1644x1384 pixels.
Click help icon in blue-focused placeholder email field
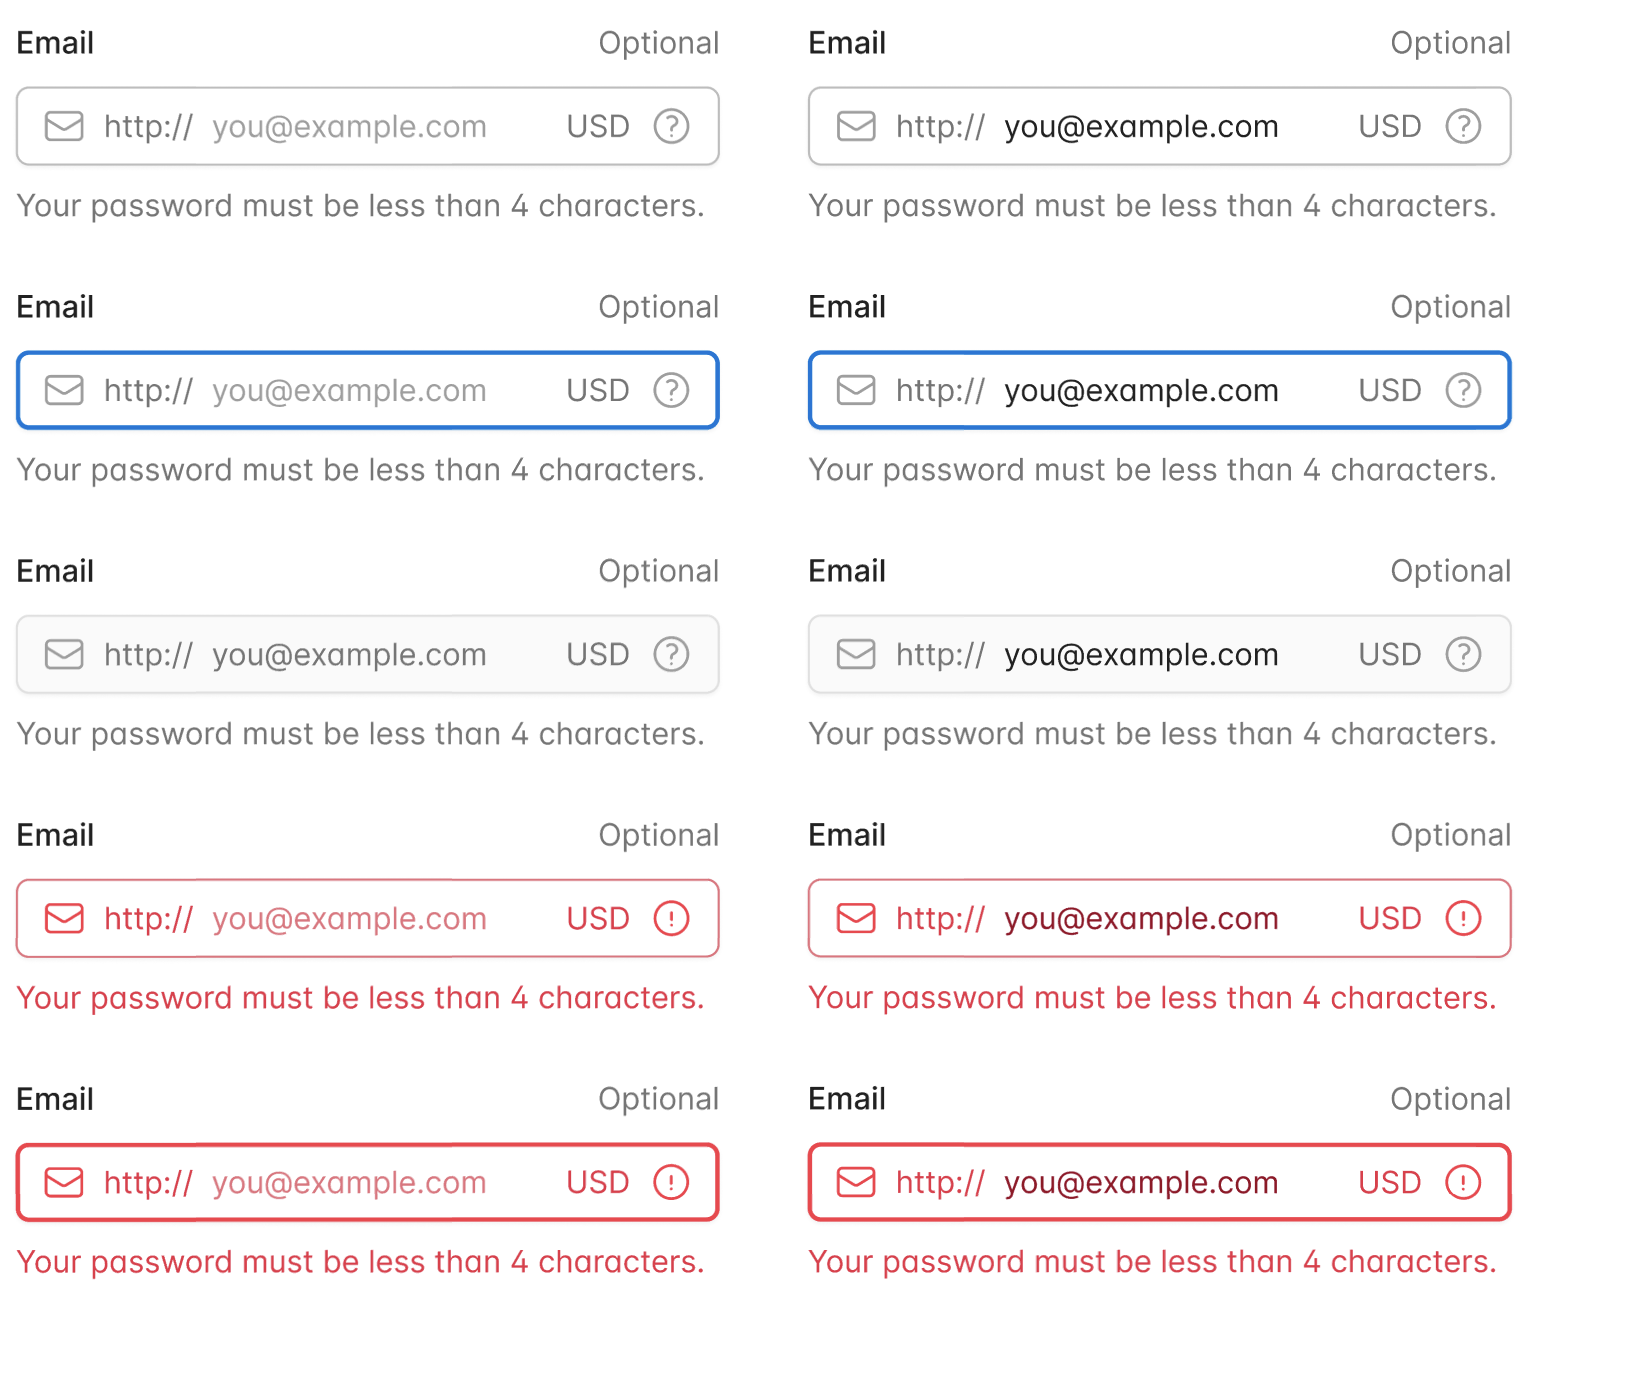pyautogui.click(x=671, y=390)
